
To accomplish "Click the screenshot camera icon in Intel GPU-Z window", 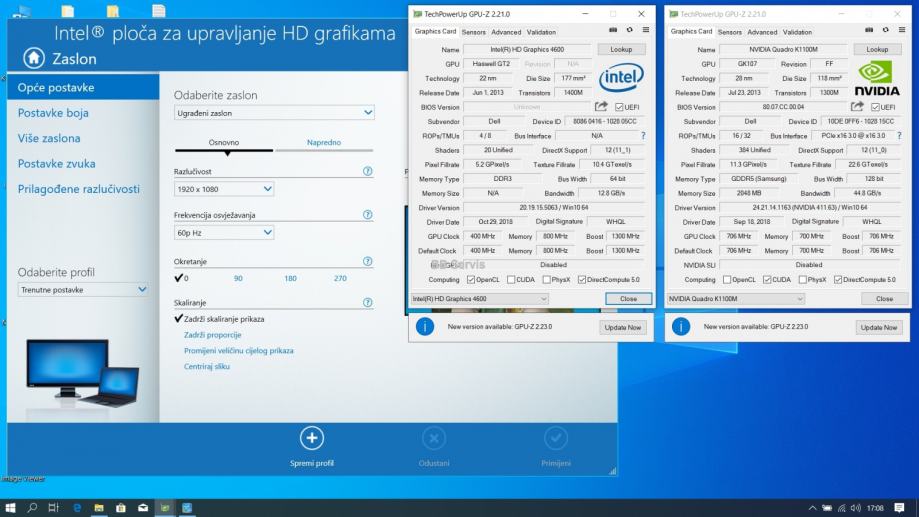I will click(615, 32).
